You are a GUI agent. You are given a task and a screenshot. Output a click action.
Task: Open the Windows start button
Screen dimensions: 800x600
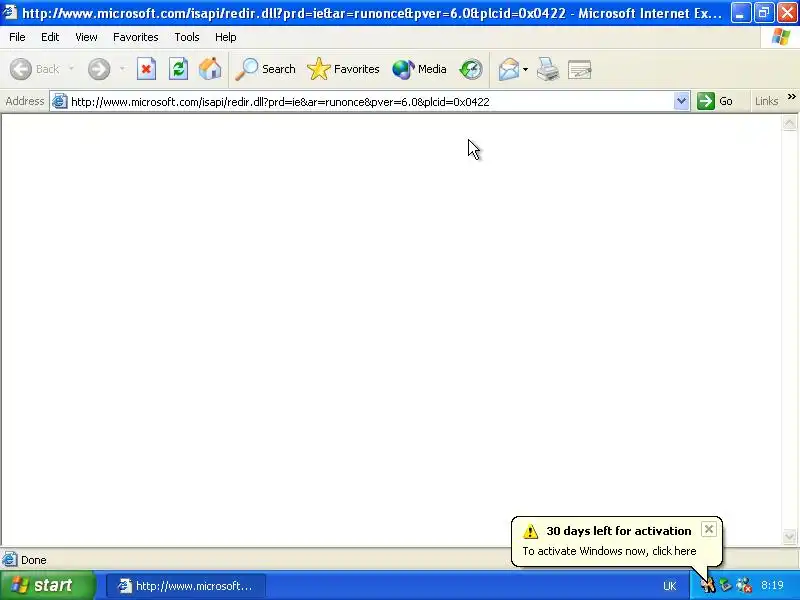pyautogui.click(x=47, y=585)
